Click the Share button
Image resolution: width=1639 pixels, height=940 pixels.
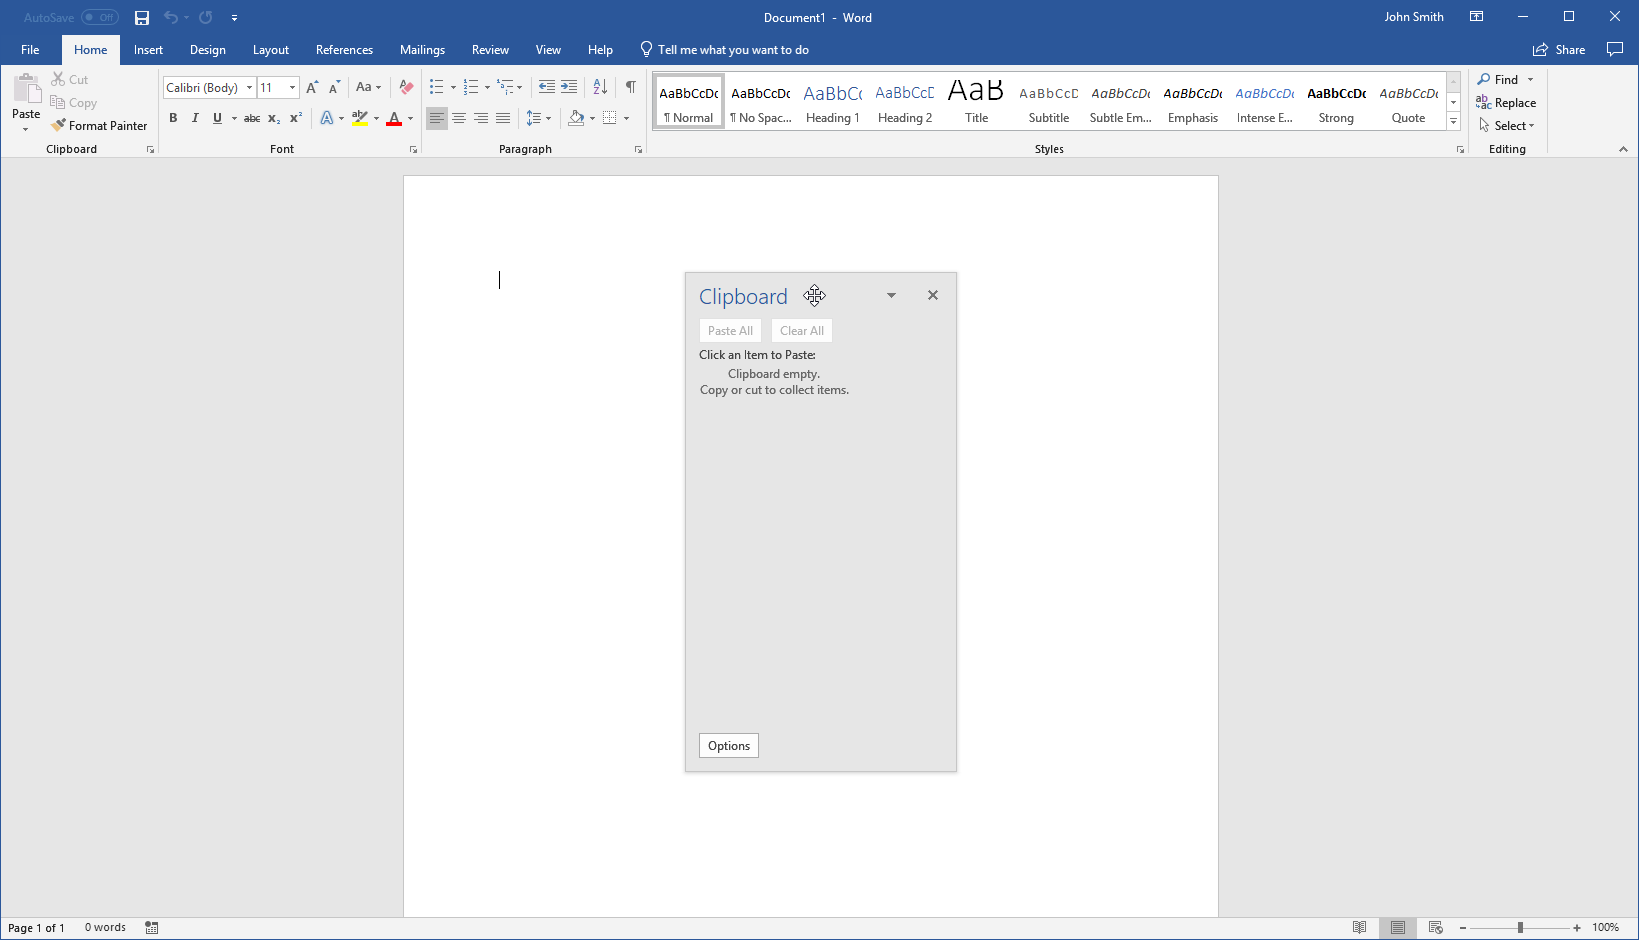(x=1559, y=50)
